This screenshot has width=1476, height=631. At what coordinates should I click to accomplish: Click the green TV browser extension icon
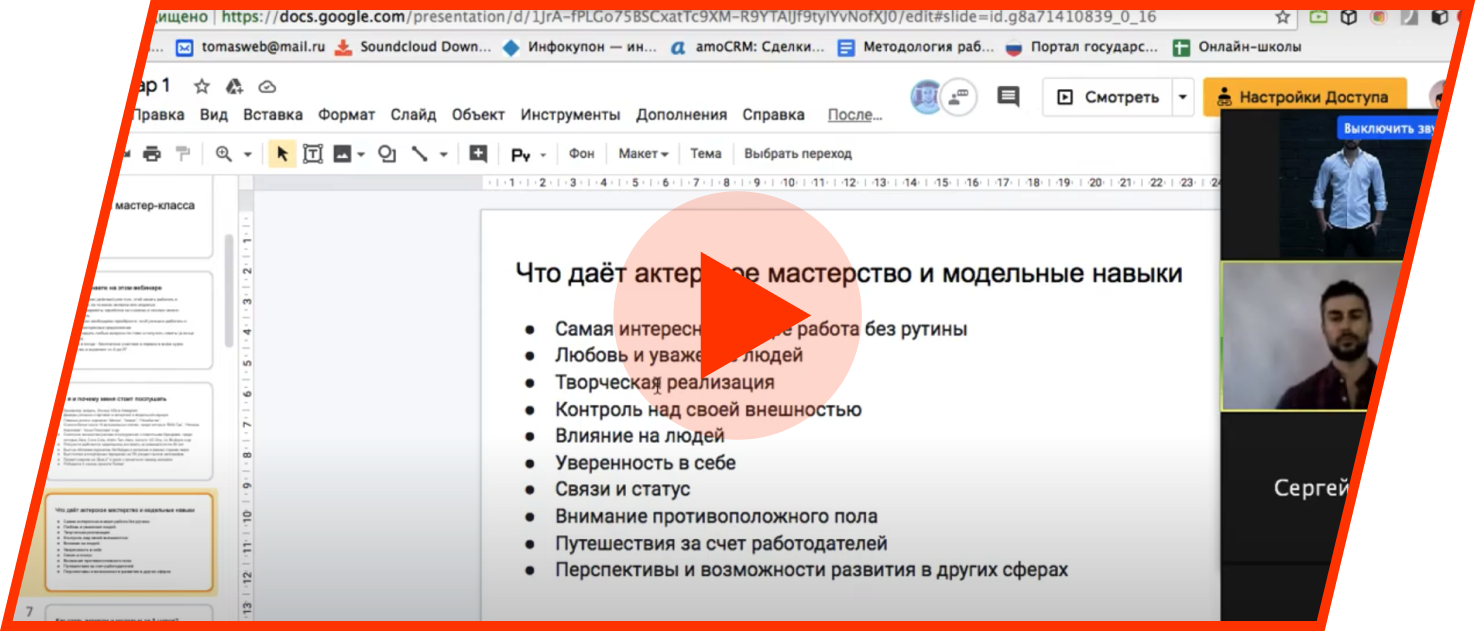[x=1318, y=17]
